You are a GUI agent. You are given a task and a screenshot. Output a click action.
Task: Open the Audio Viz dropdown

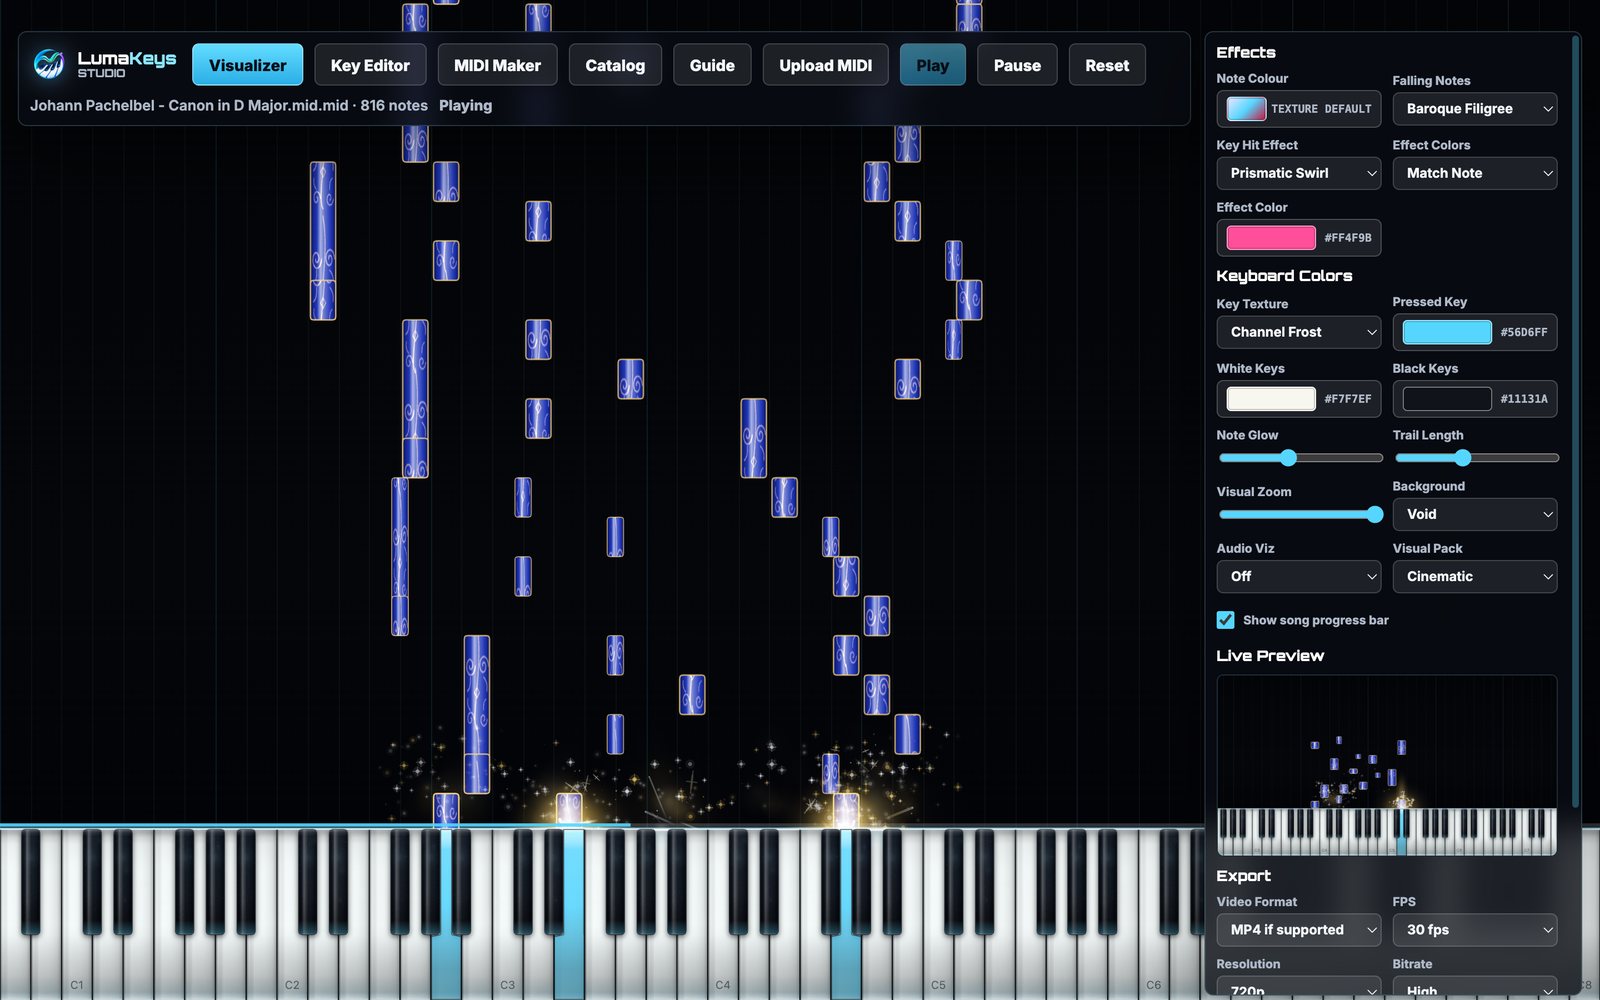tap(1298, 576)
